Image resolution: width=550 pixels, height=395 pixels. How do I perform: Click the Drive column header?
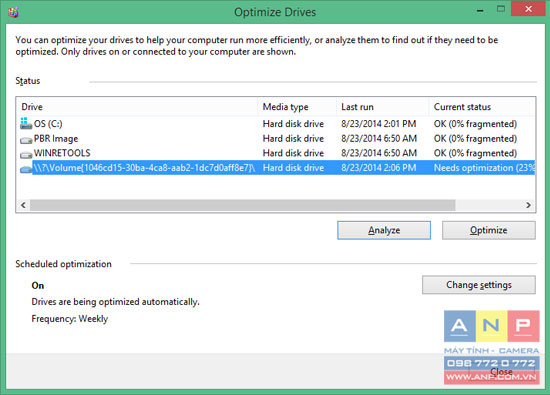137,107
